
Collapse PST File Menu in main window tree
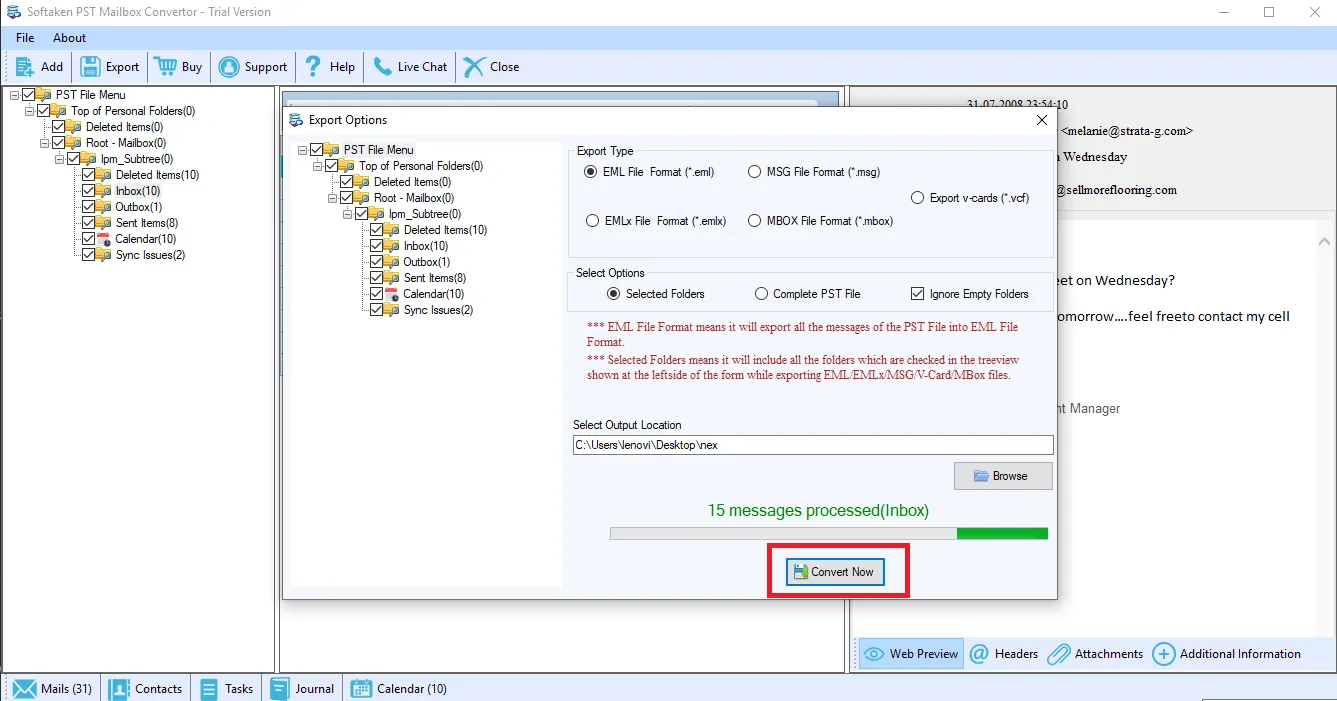tap(14, 95)
